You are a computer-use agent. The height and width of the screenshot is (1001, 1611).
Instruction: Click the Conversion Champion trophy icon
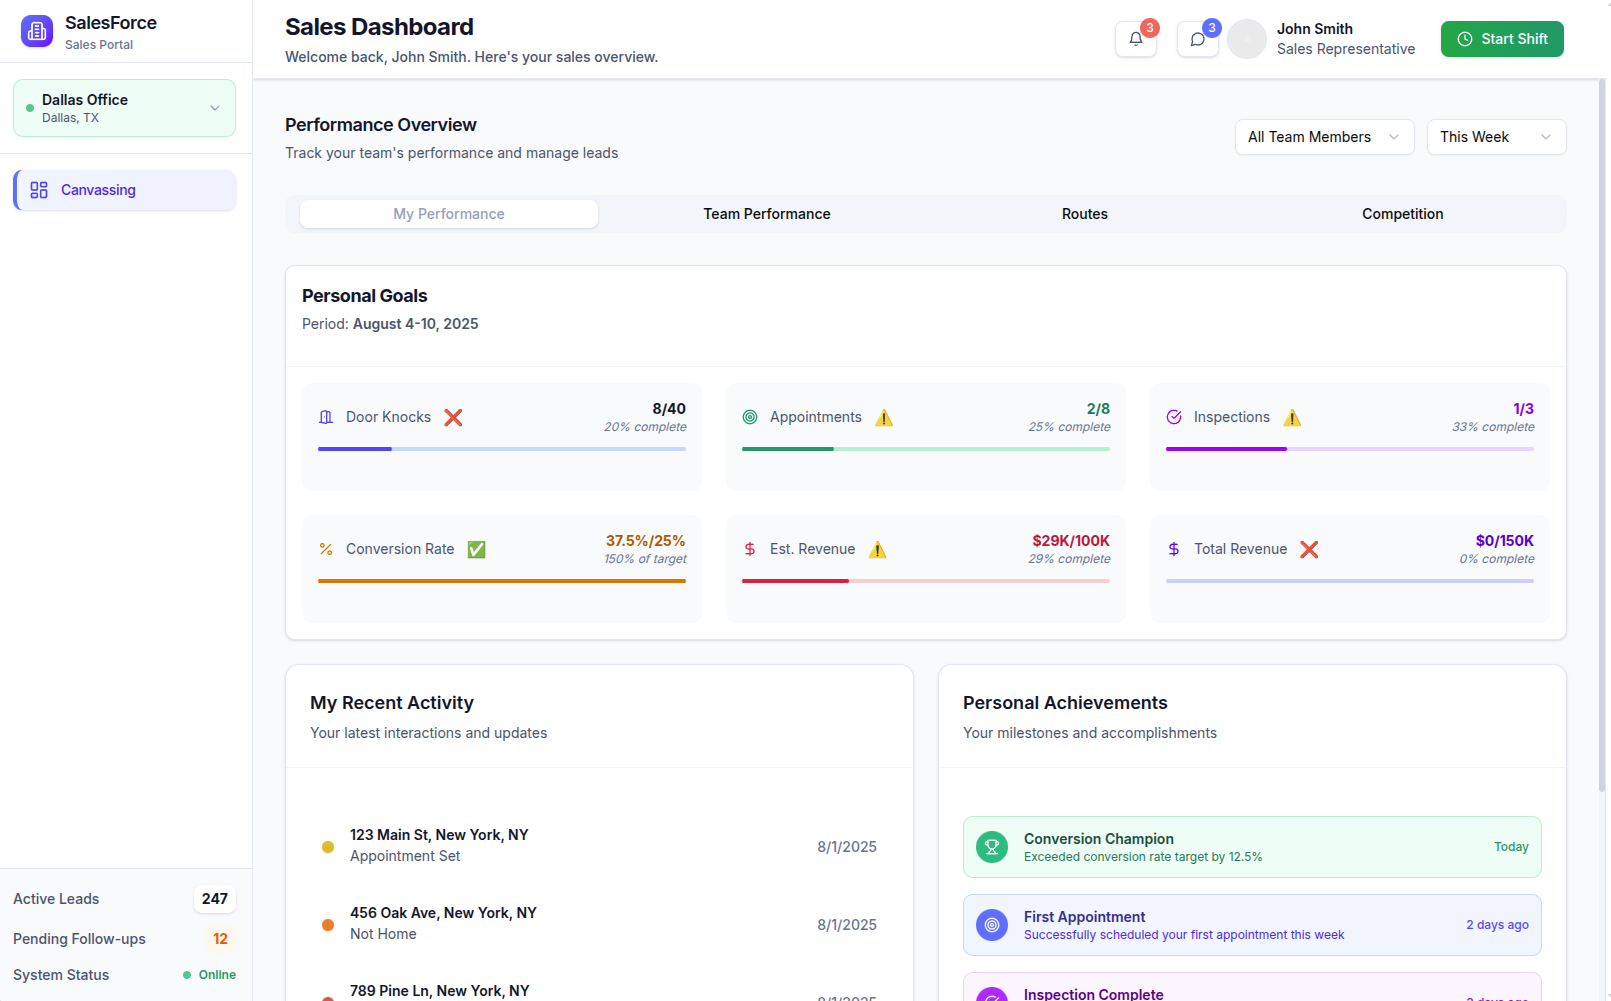click(x=991, y=847)
